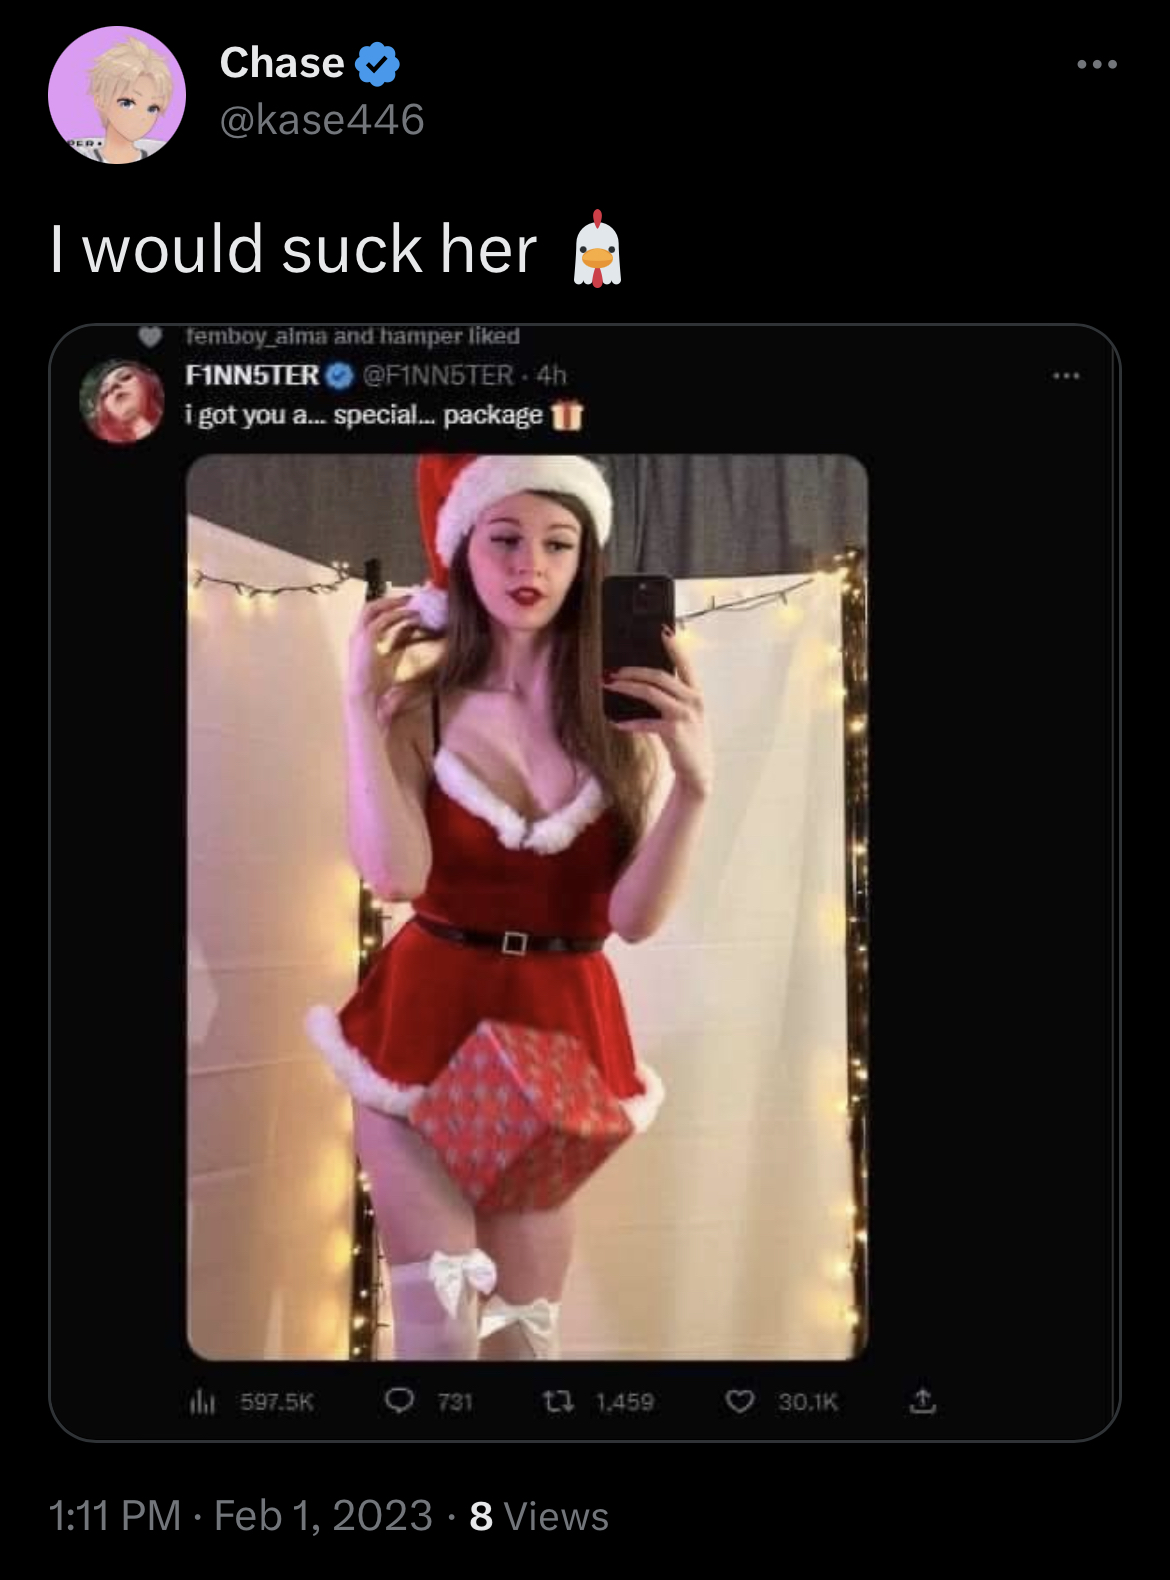This screenshot has width=1170, height=1580.
Task: Open the @kase446 handle link
Action: (322, 120)
